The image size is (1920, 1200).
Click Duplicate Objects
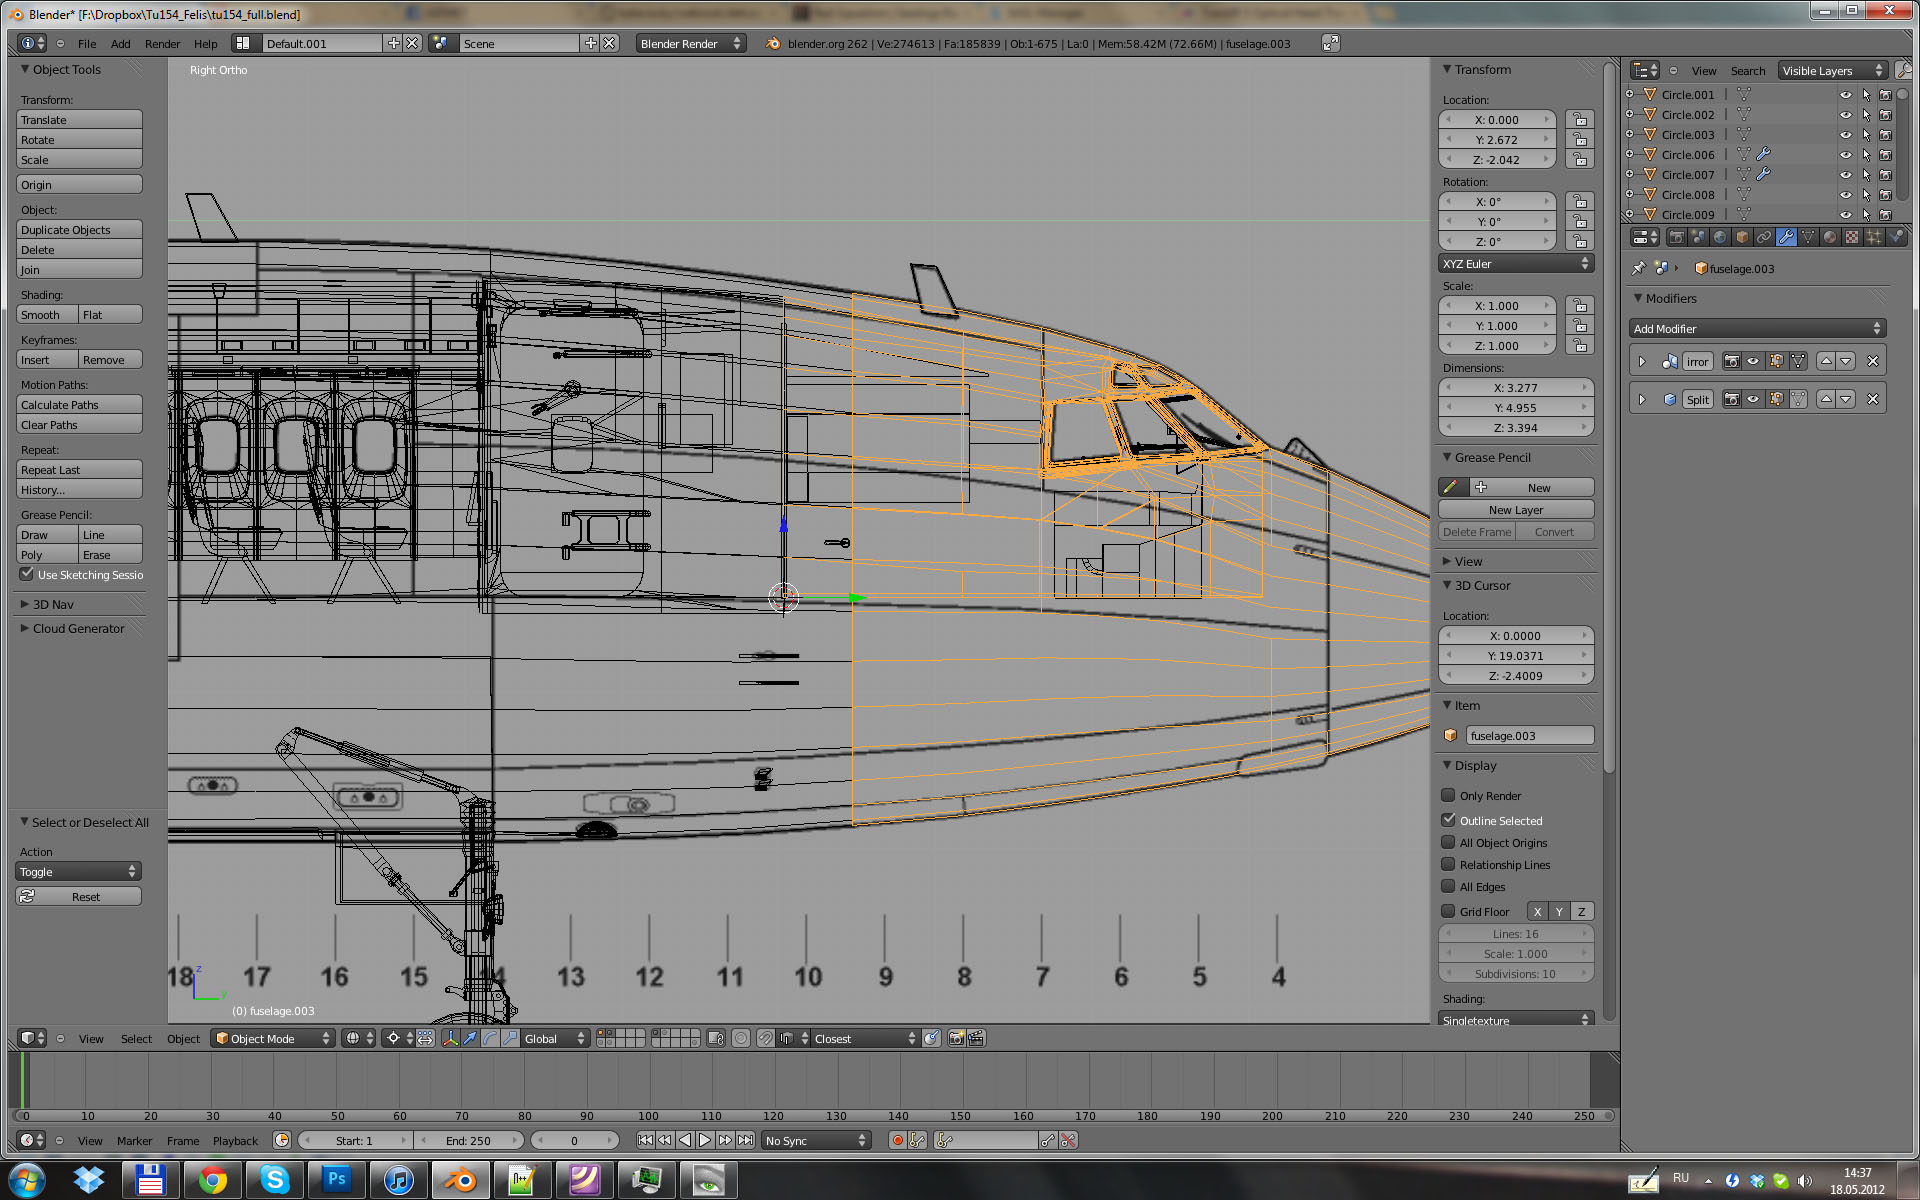pyautogui.click(x=79, y=230)
